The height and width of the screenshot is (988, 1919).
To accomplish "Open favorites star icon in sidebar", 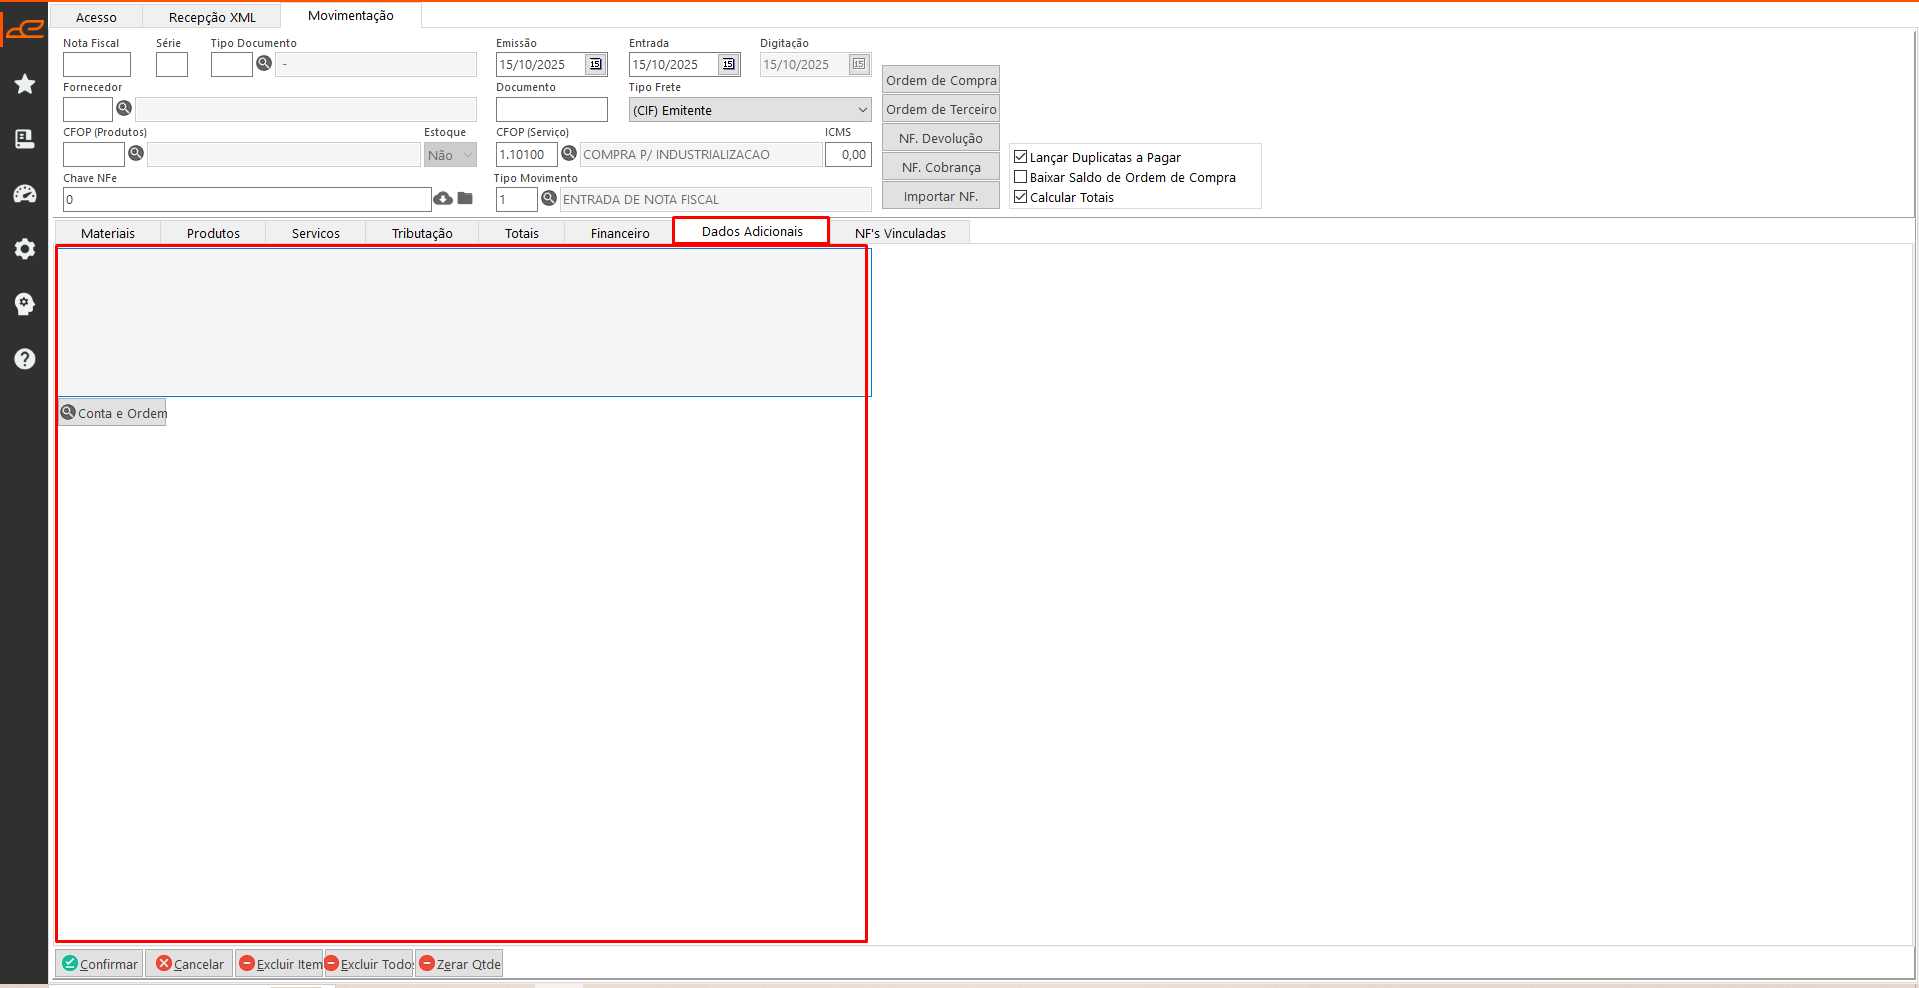I will 25,84.
